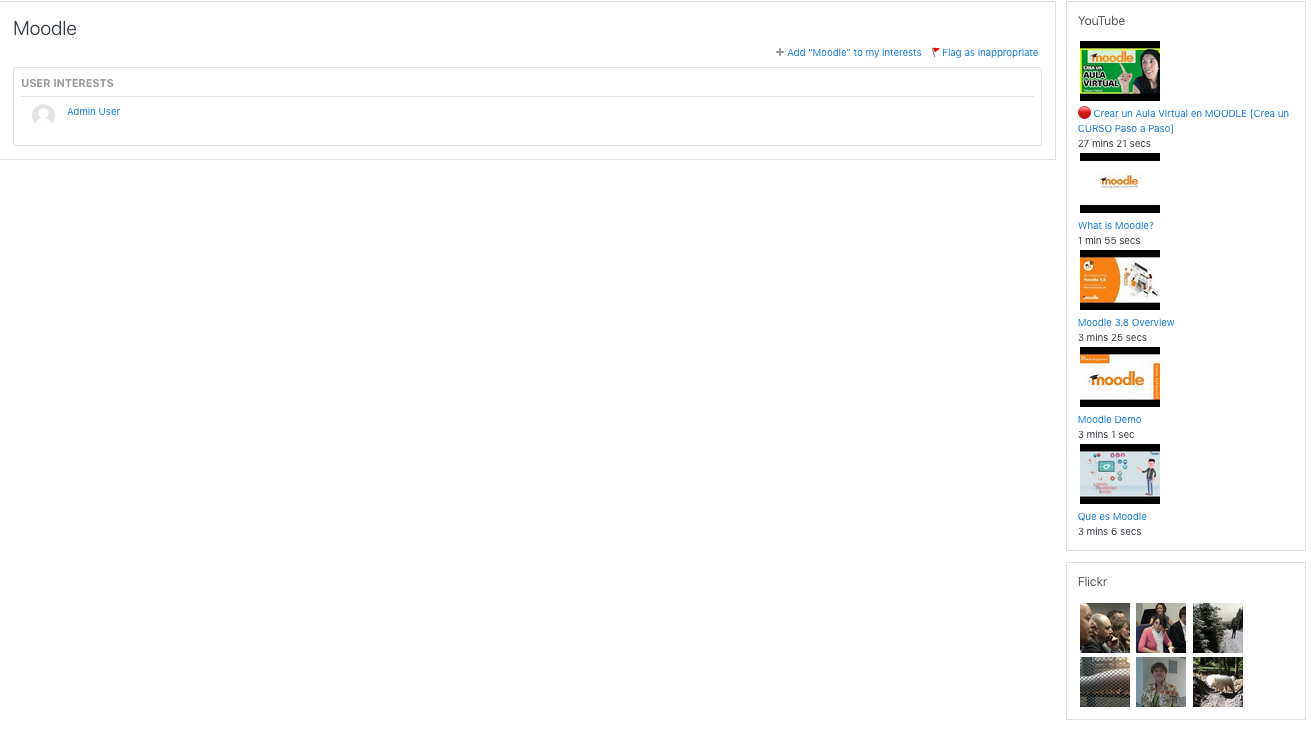Add "Moodle" to my interests
Viewport: 1311px width, 733px height.
pos(854,53)
